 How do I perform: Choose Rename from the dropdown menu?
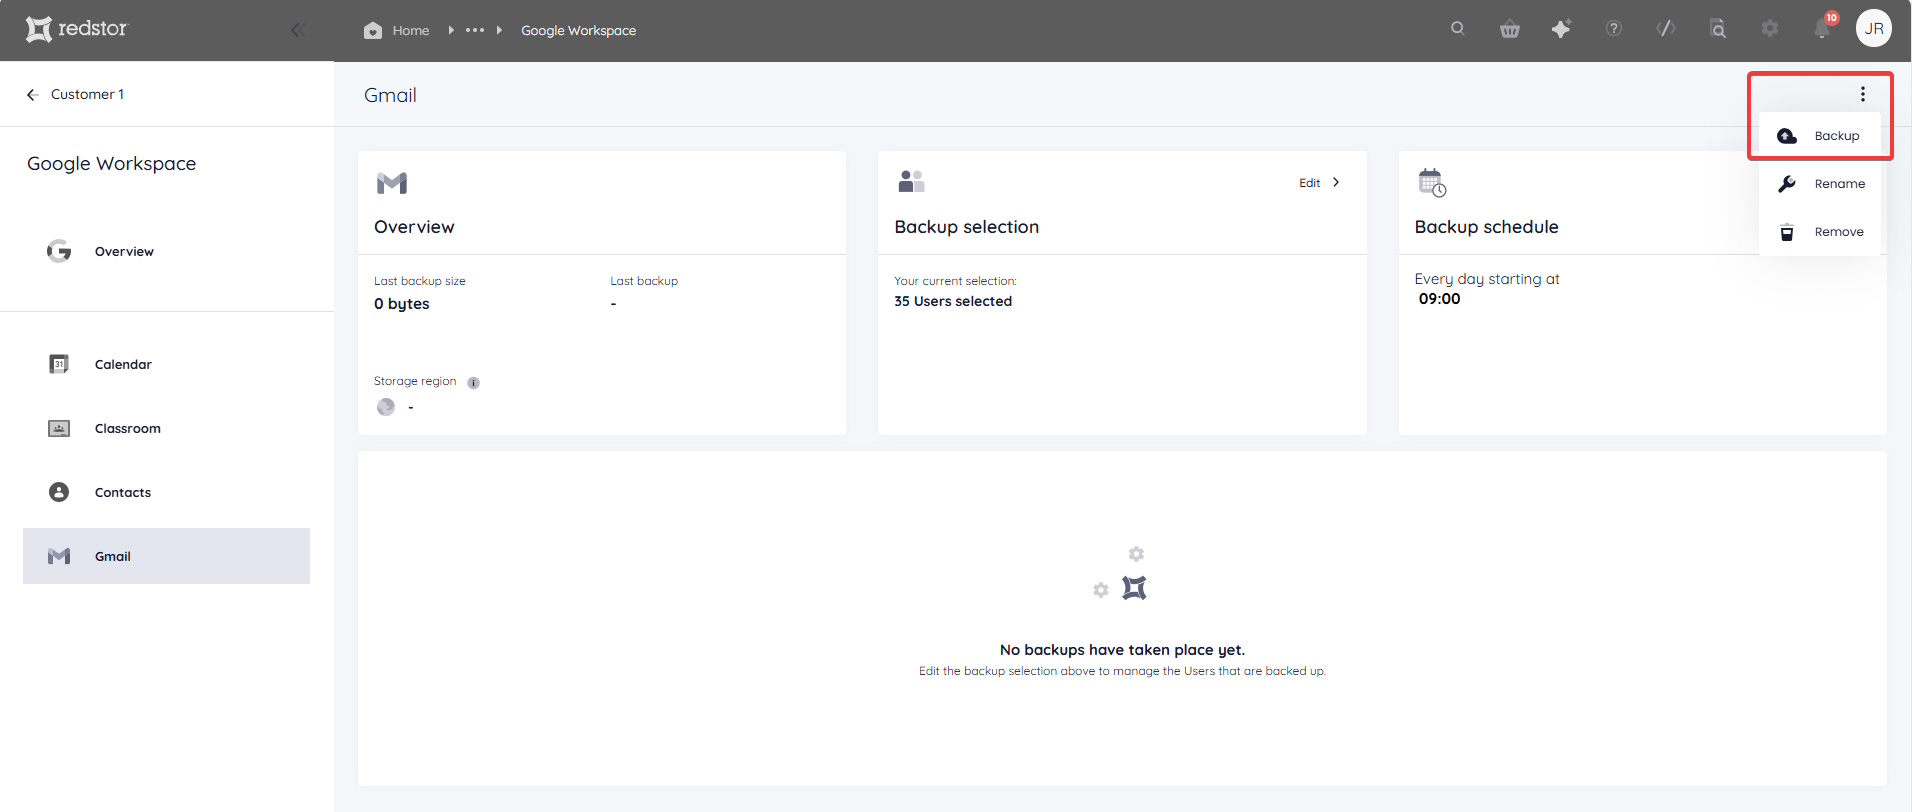tap(1820, 184)
